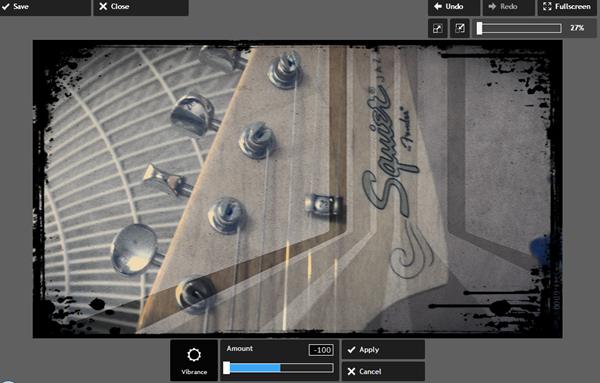600x383 pixels.
Task: Undo the last change
Action: pyautogui.click(x=454, y=7)
